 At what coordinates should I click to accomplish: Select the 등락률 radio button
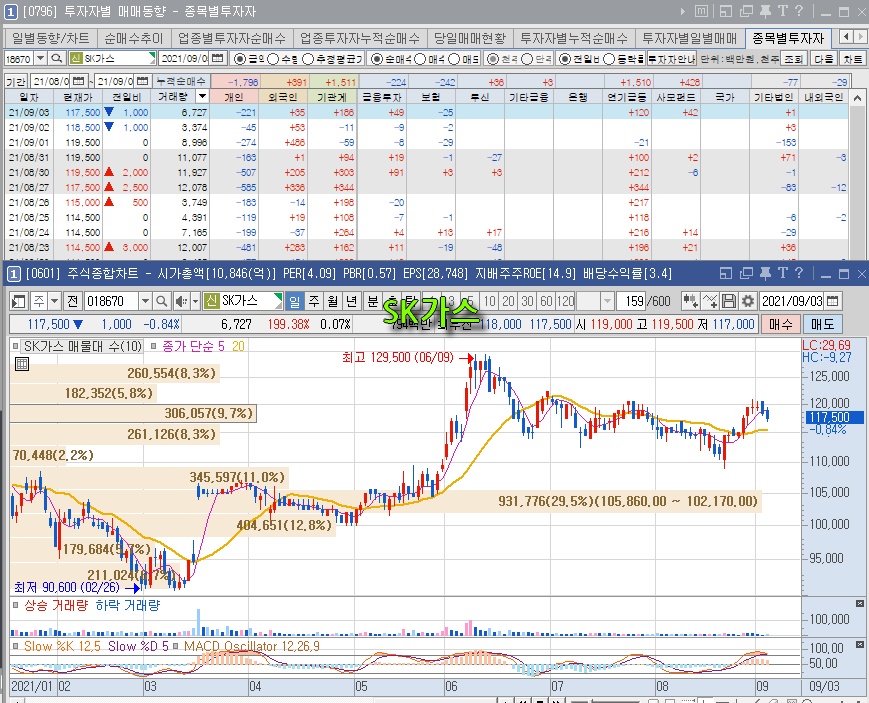pyautogui.click(x=608, y=58)
